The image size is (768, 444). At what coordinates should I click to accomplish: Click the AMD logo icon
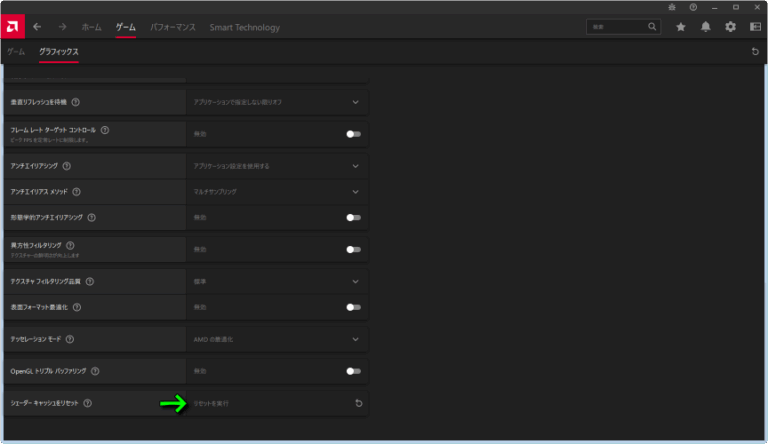13,27
